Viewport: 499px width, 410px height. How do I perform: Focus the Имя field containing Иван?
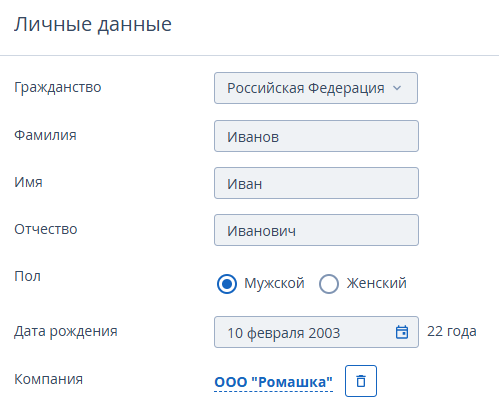click(316, 183)
